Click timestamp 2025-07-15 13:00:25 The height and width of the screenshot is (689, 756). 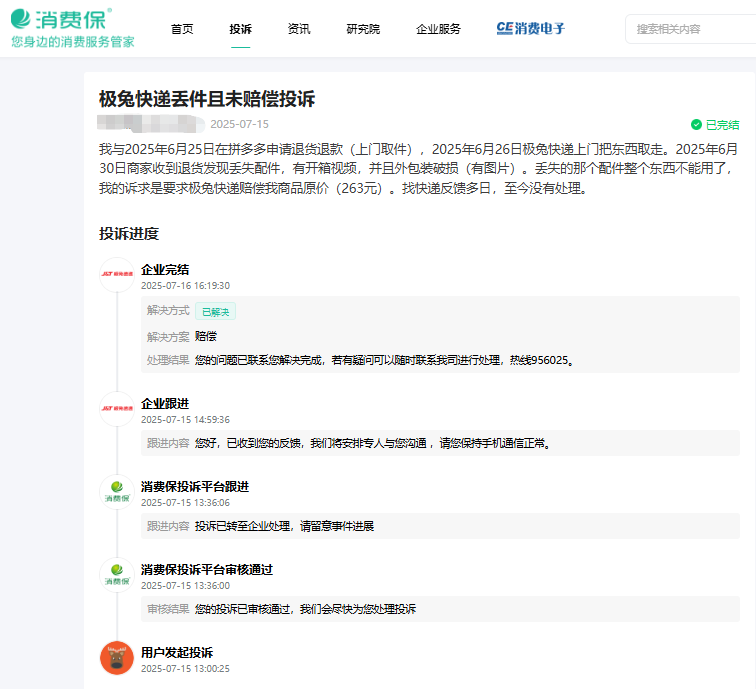186,668
